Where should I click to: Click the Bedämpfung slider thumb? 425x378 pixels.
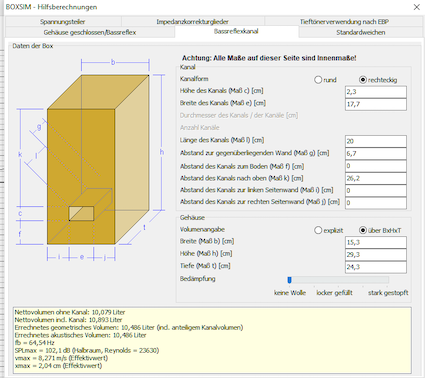(x=289, y=280)
